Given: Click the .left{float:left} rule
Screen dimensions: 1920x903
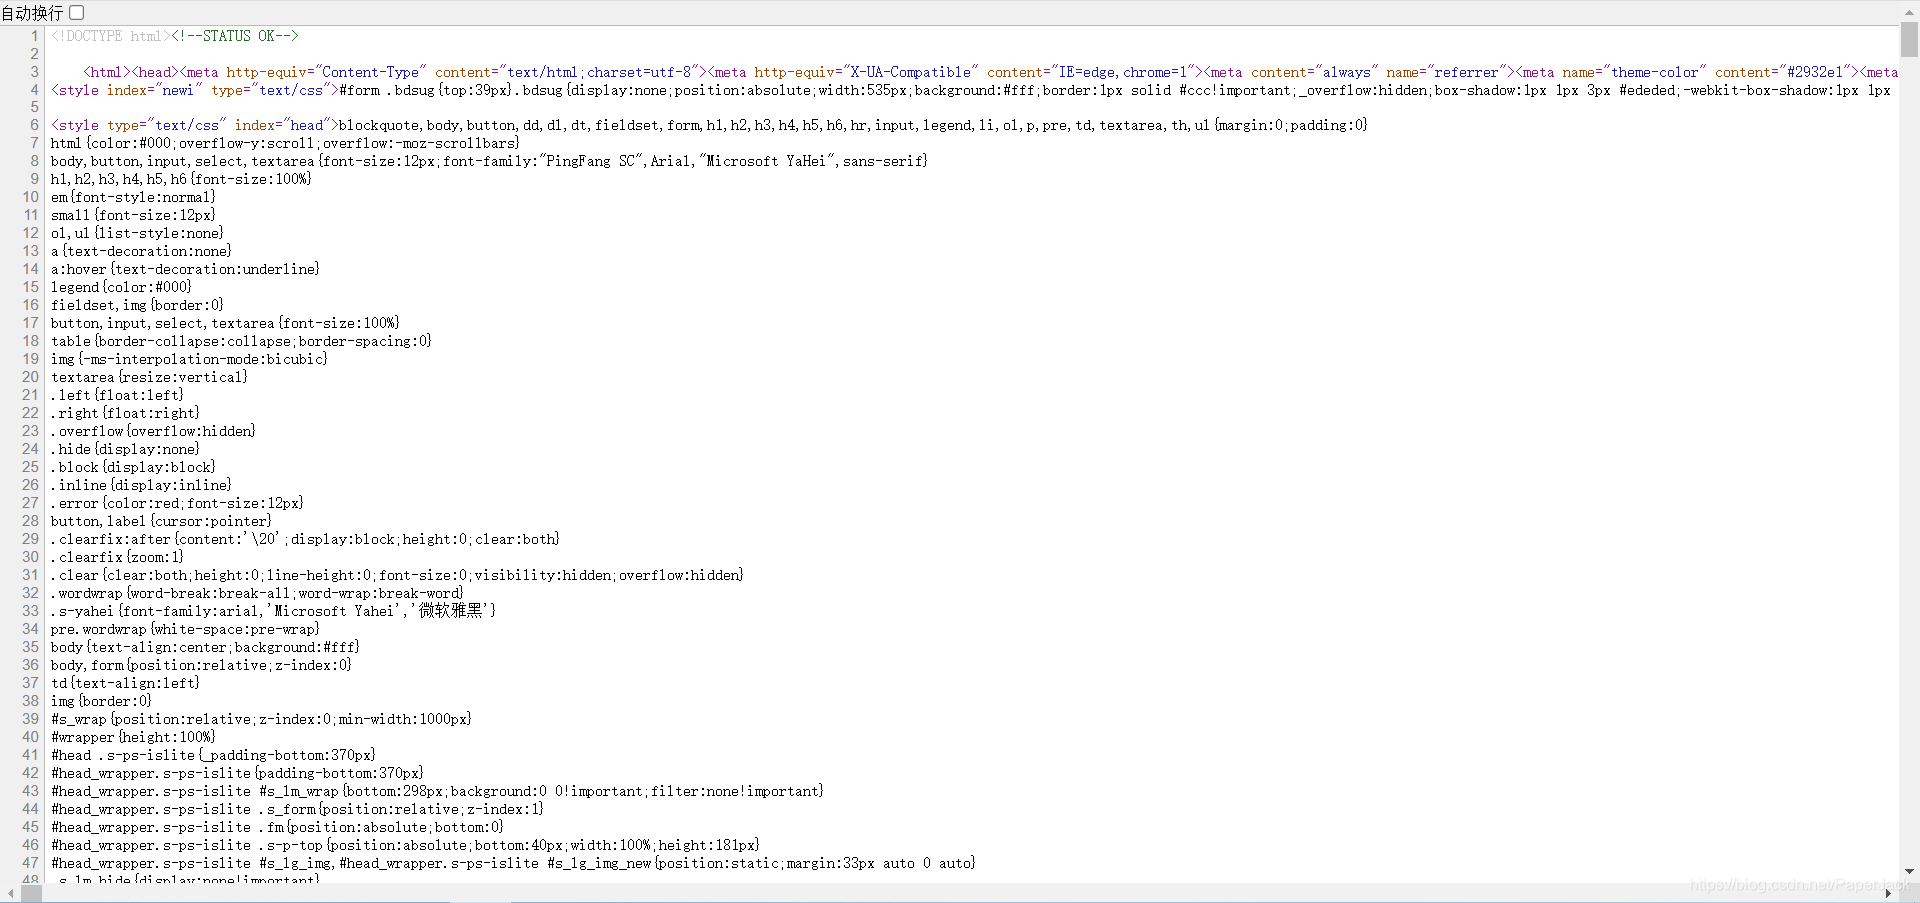Looking at the screenshot, I should click(117, 395).
